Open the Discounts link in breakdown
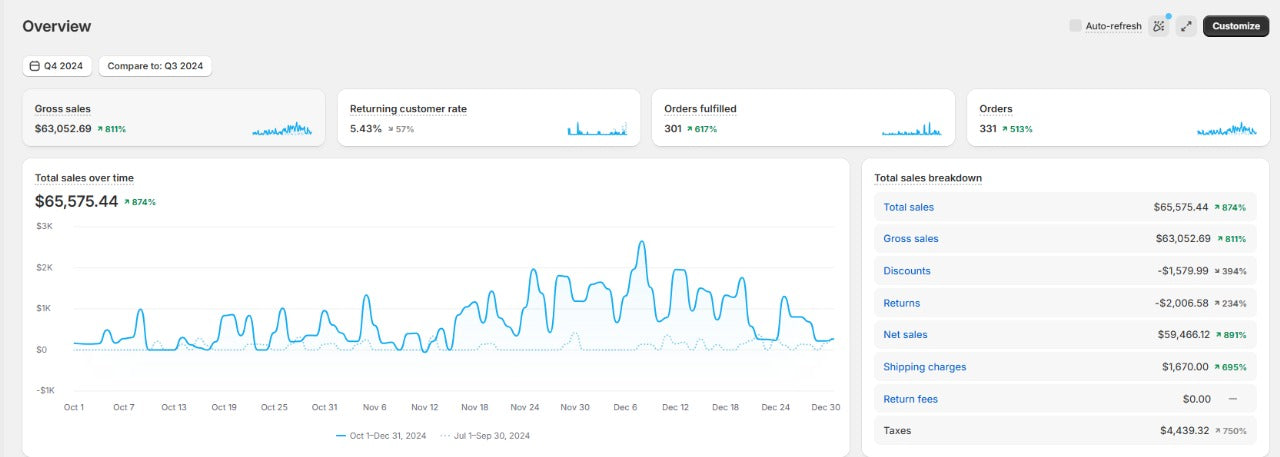This screenshot has height=457, width=1280. [x=906, y=271]
